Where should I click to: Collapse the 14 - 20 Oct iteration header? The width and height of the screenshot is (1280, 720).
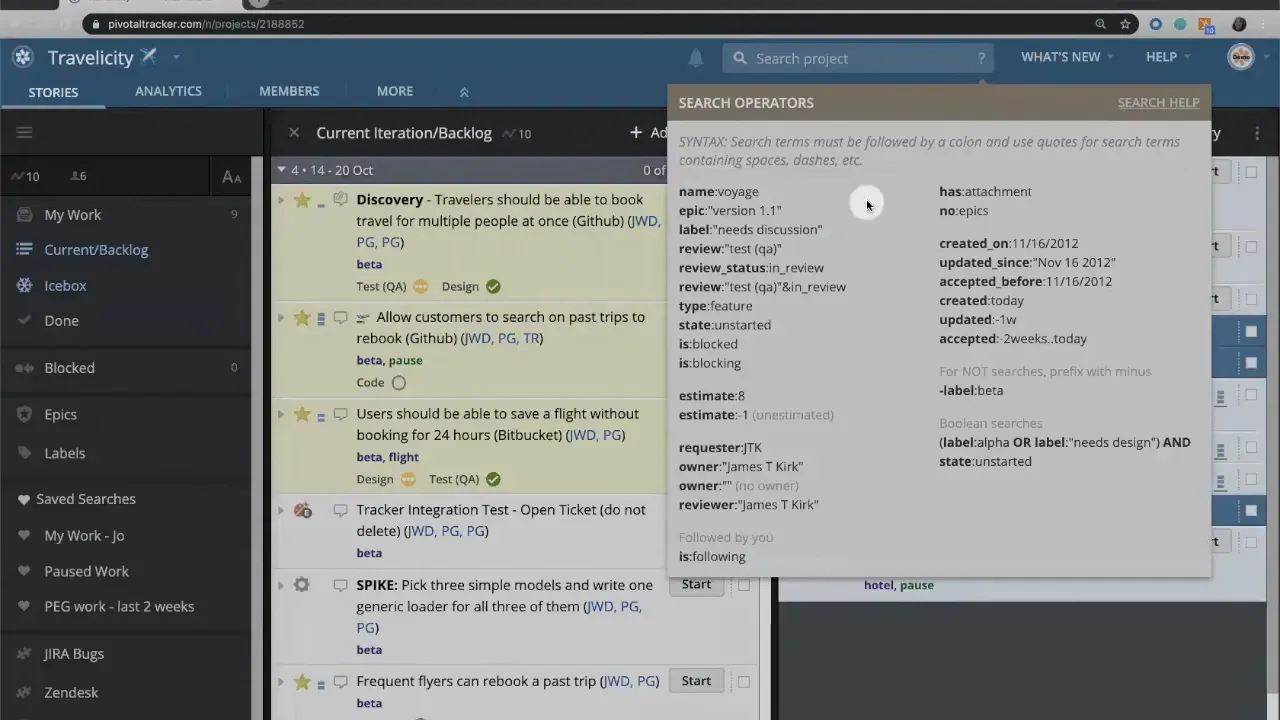coord(281,169)
